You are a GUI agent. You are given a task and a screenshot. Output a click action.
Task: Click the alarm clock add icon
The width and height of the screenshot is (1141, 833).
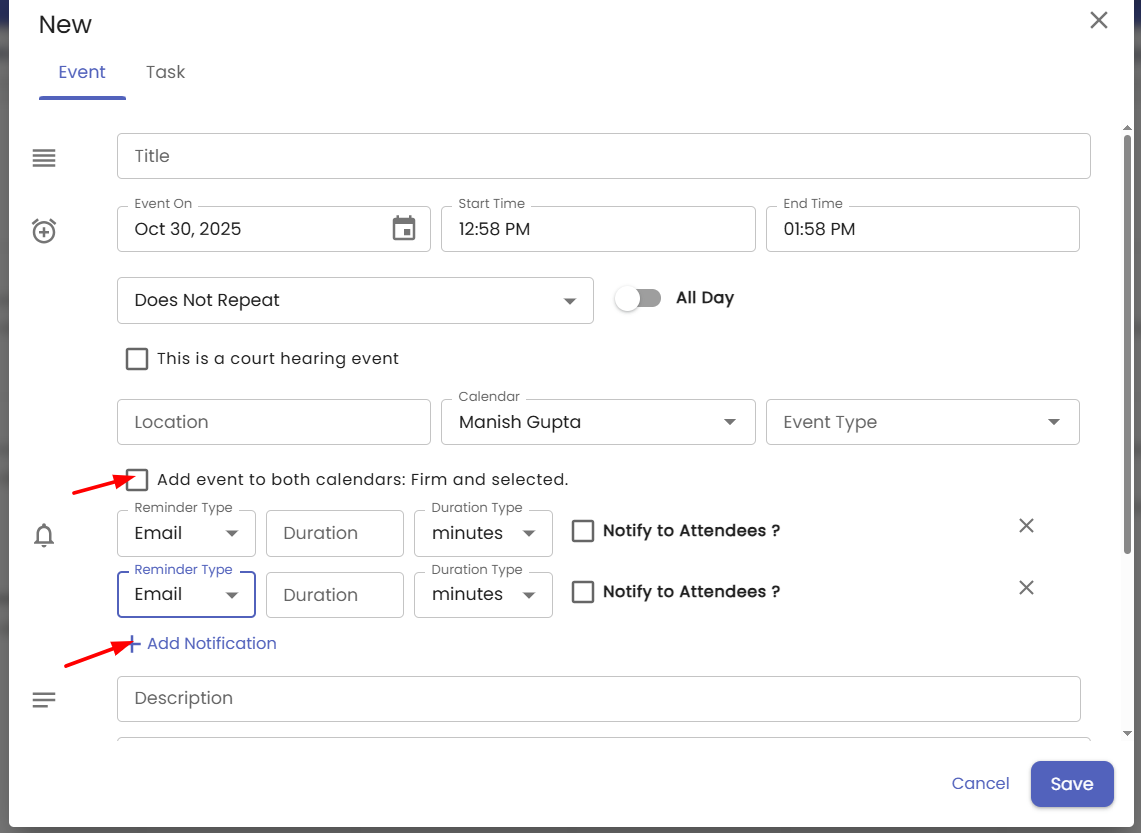click(44, 231)
